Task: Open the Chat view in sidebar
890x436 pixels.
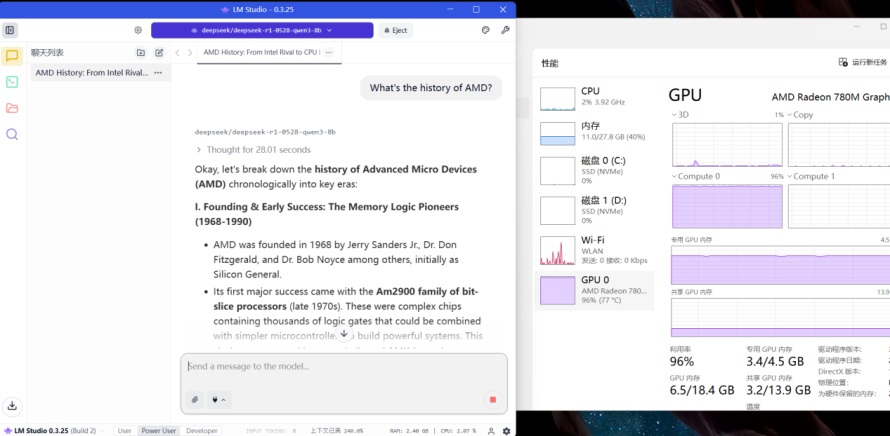Action: tap(12, 56)
